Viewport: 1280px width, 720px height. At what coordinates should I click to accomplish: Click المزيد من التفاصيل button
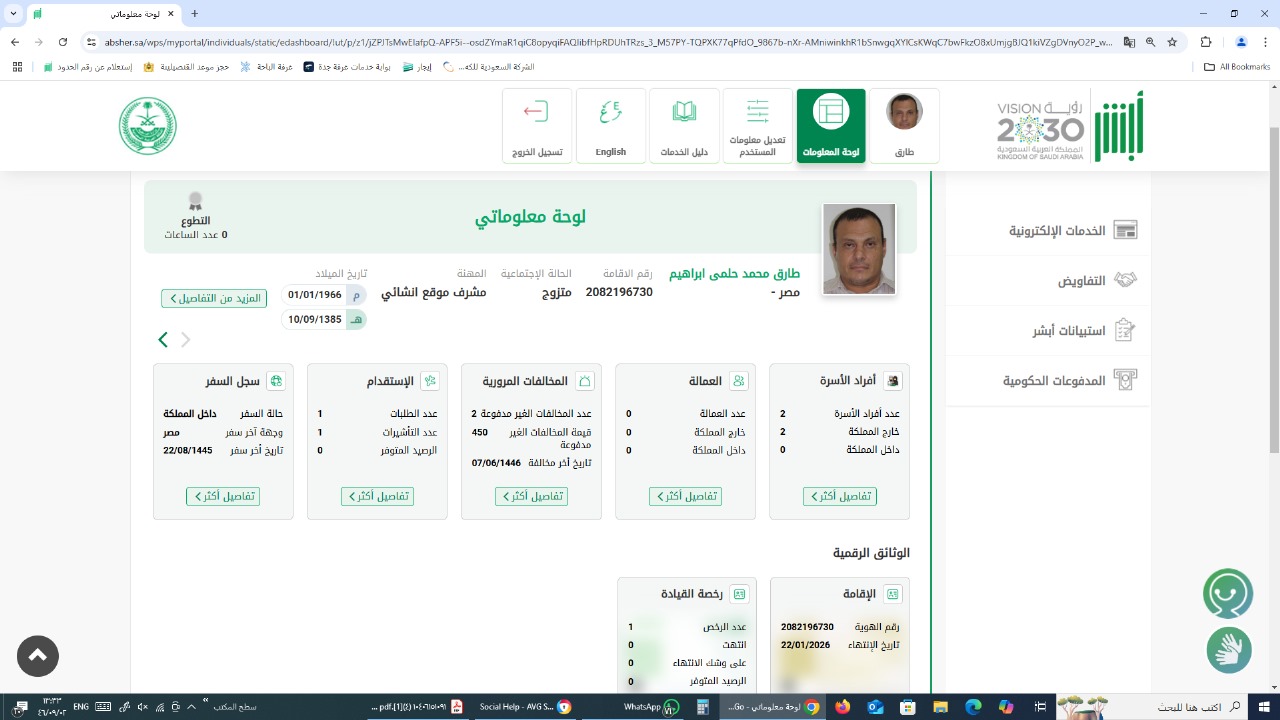click(213, 298)
